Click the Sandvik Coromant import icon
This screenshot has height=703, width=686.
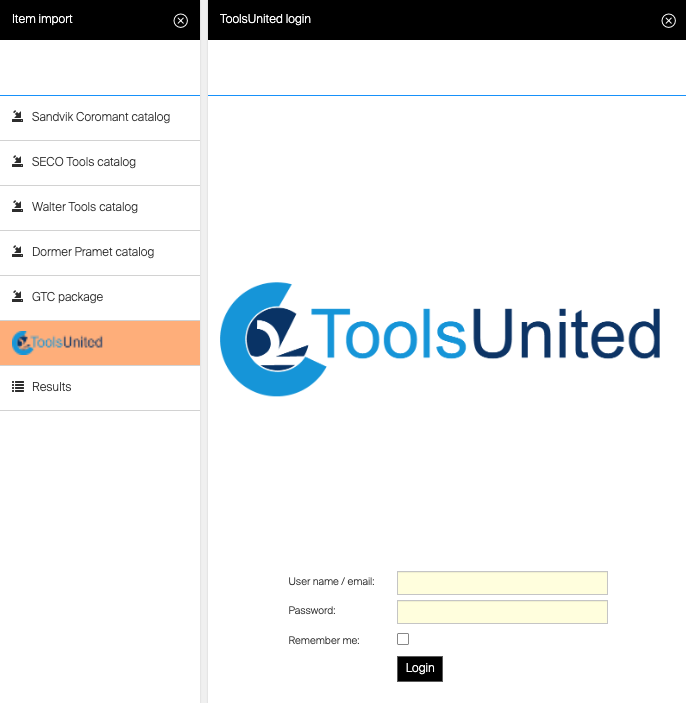(17, 117)
